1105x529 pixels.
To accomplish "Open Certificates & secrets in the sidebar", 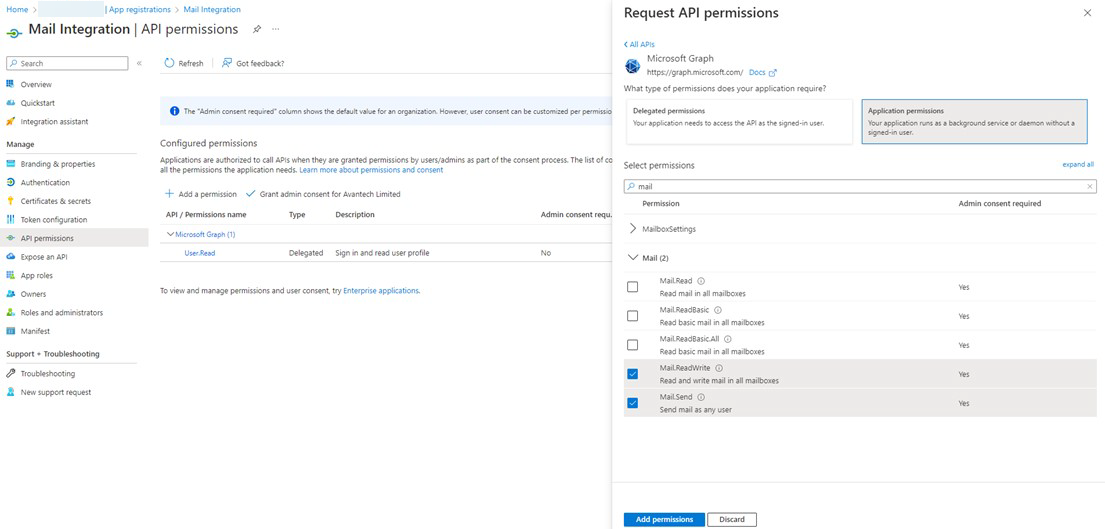I will pos(55,201).
